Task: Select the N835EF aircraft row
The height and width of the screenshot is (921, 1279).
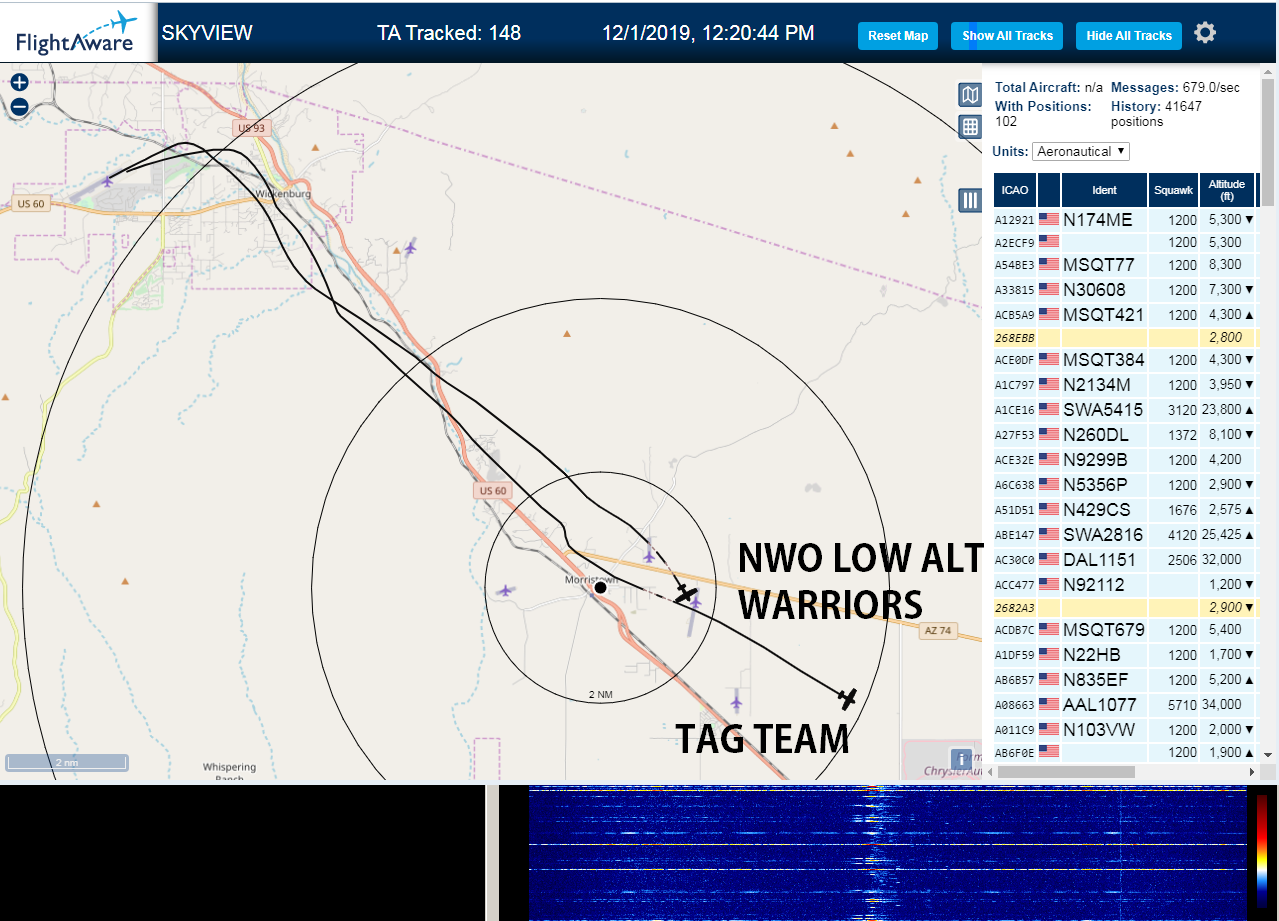Action: click(1125, 680)
